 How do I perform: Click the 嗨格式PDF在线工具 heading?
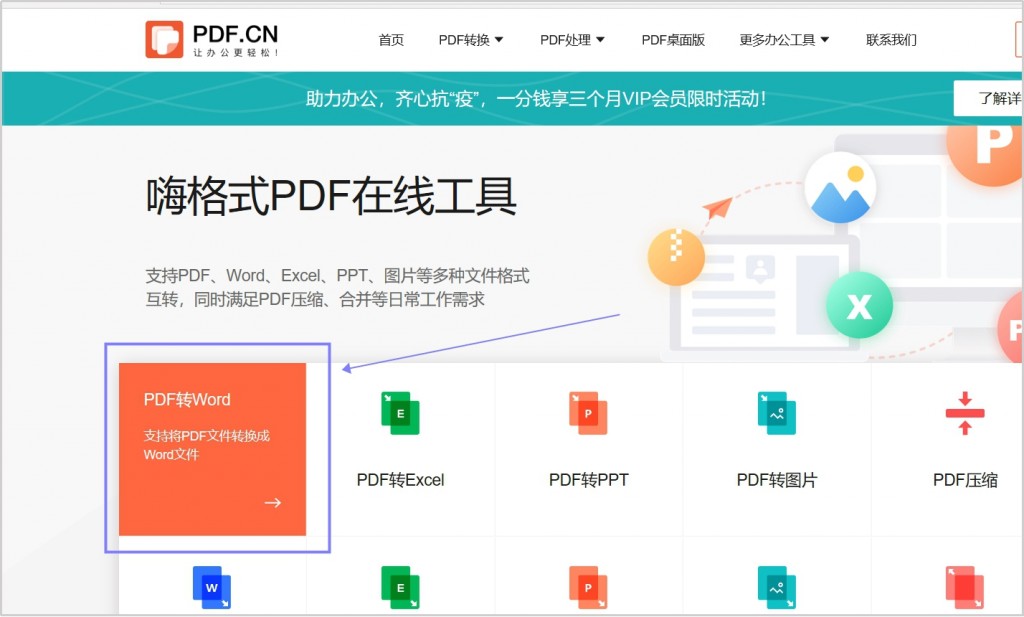point(331,196)
